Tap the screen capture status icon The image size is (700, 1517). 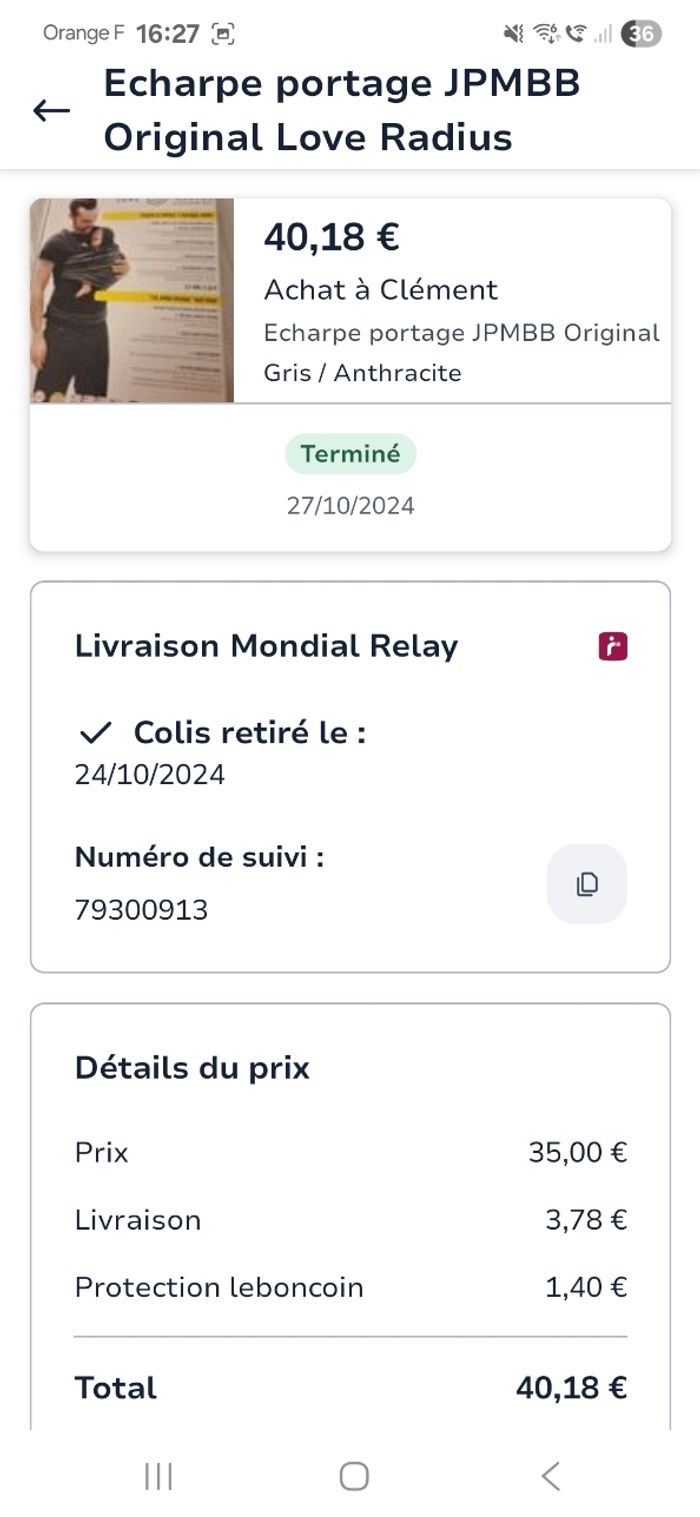222,34
